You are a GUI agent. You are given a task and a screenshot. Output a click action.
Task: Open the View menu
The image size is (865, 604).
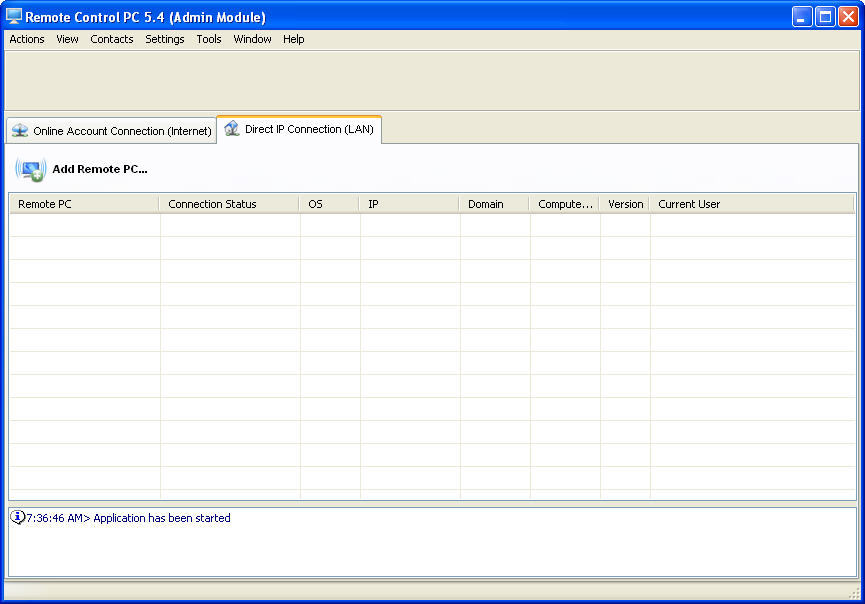click(x=66, y=39)
